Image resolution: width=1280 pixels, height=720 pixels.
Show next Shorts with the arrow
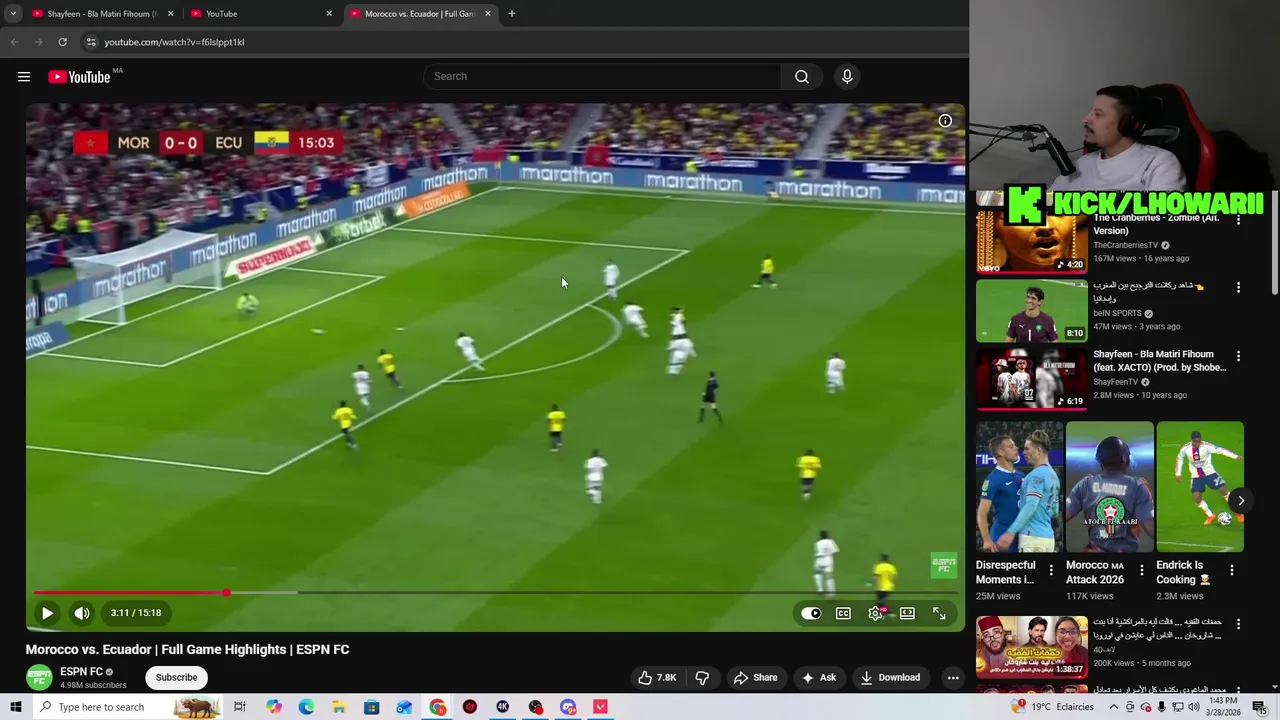(1240, 500)
